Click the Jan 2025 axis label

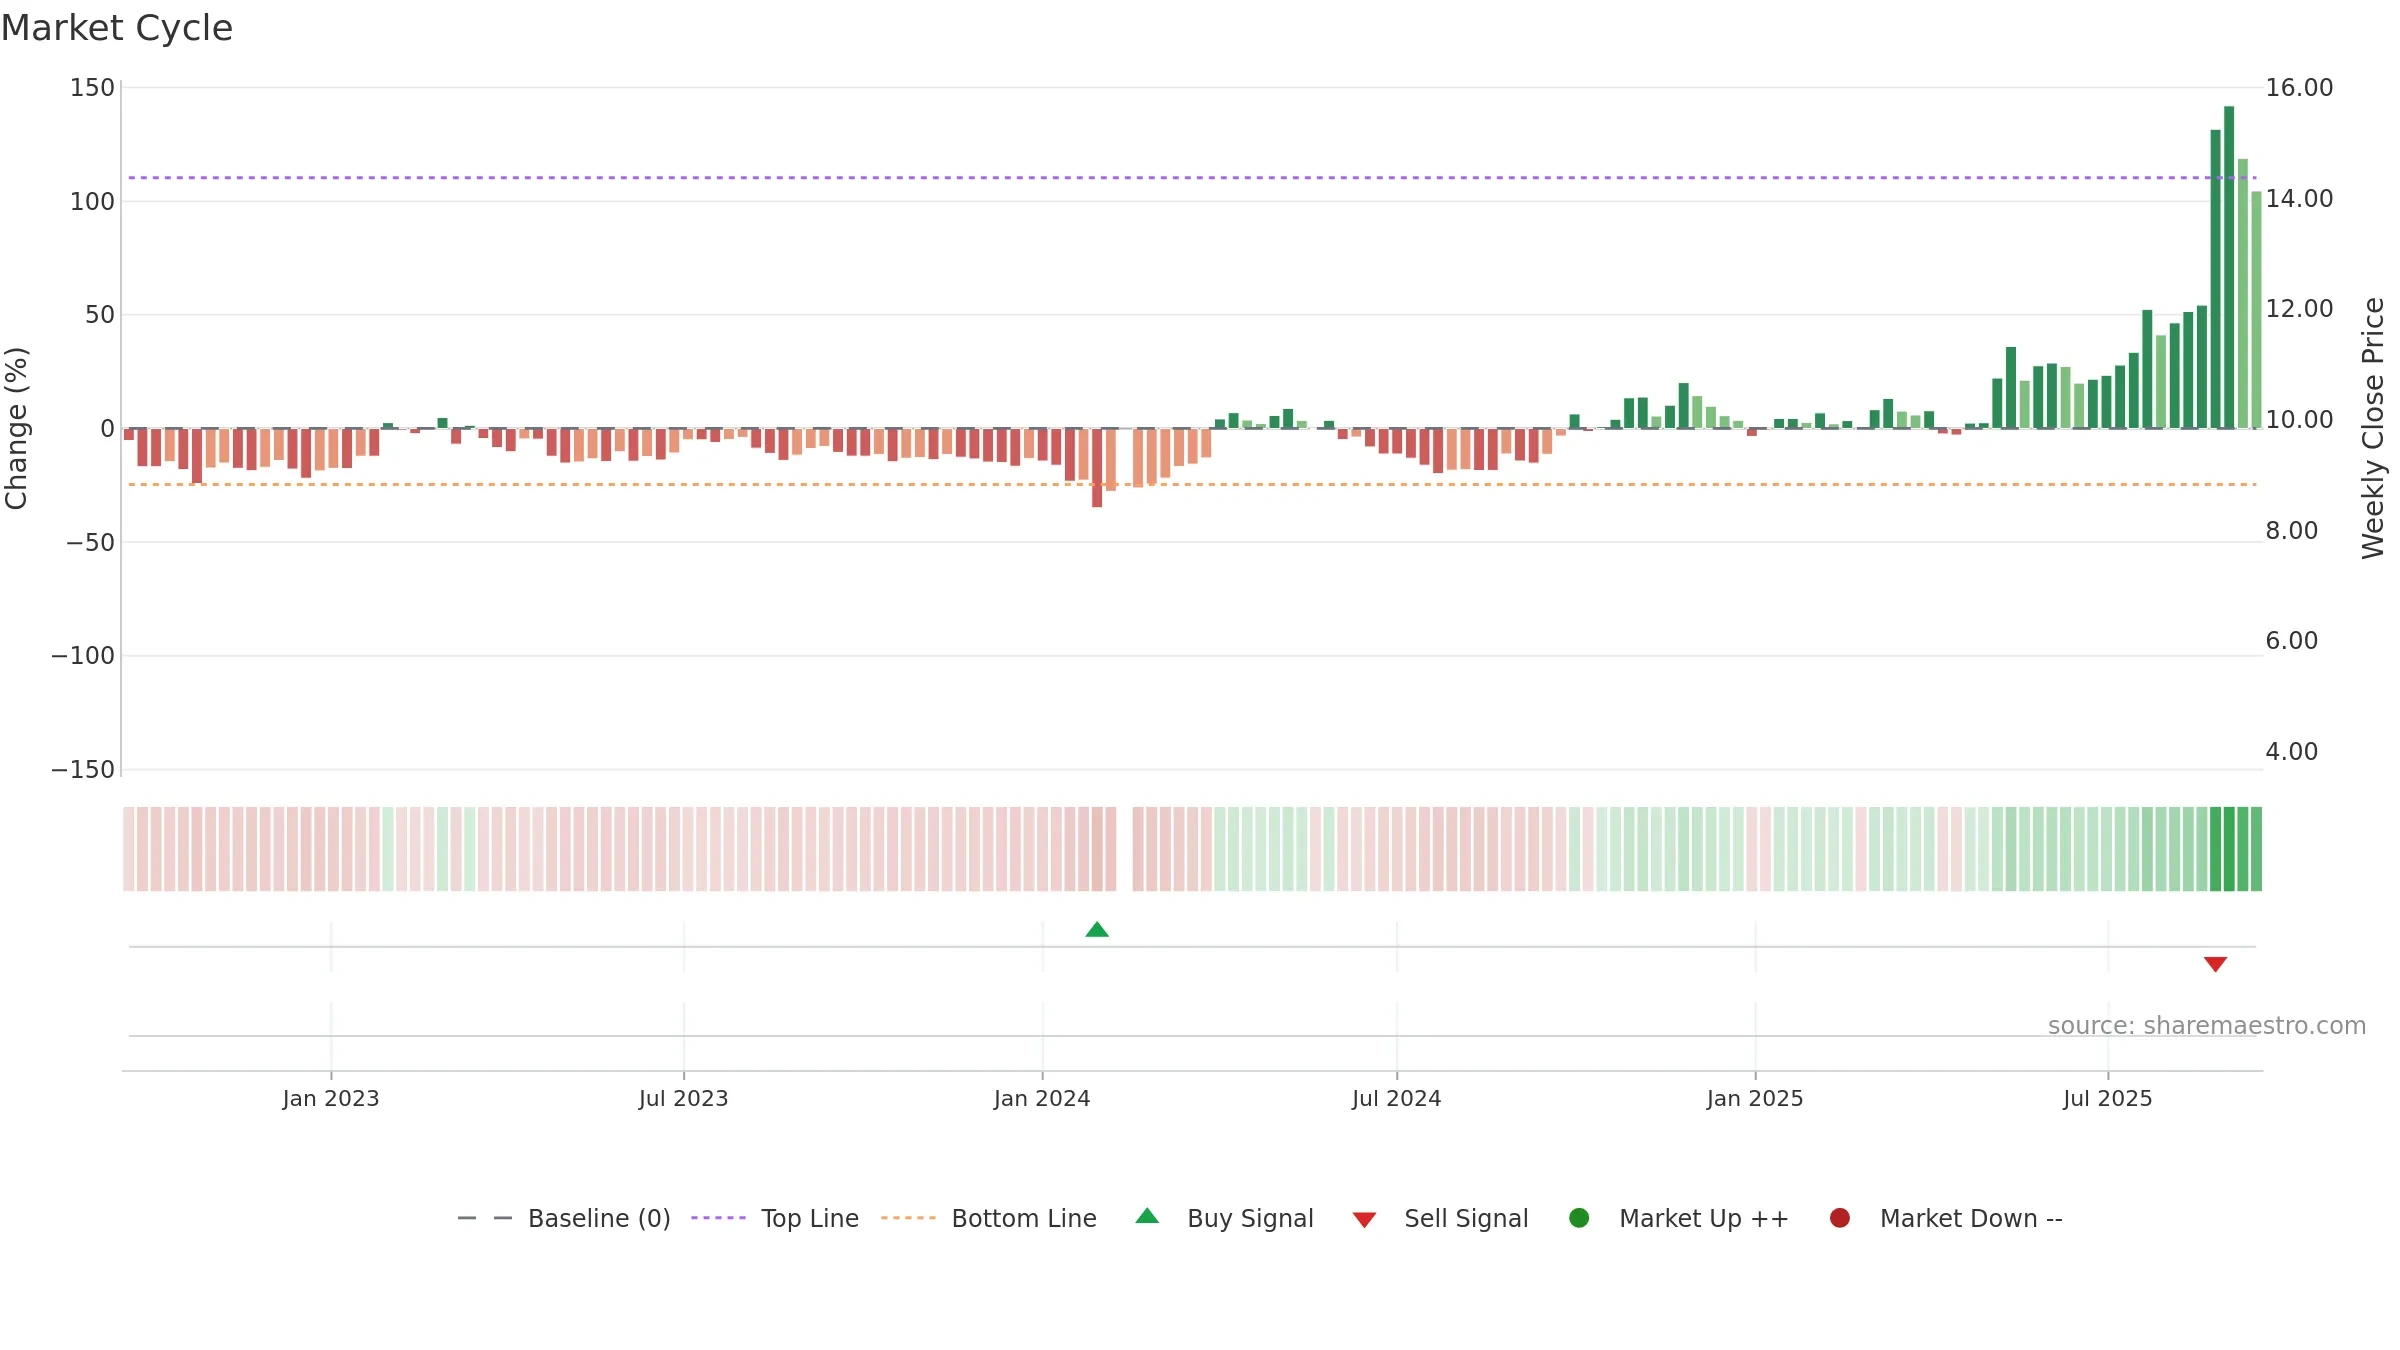[1755, 1099]
